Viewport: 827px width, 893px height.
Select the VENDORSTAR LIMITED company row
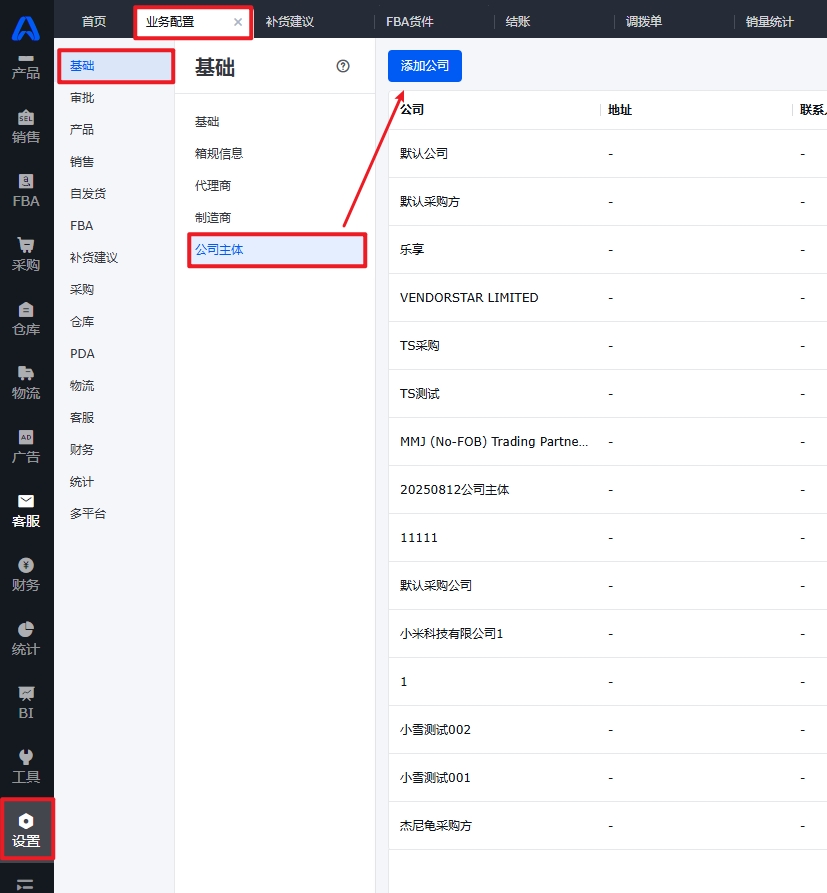pos(469,298)
